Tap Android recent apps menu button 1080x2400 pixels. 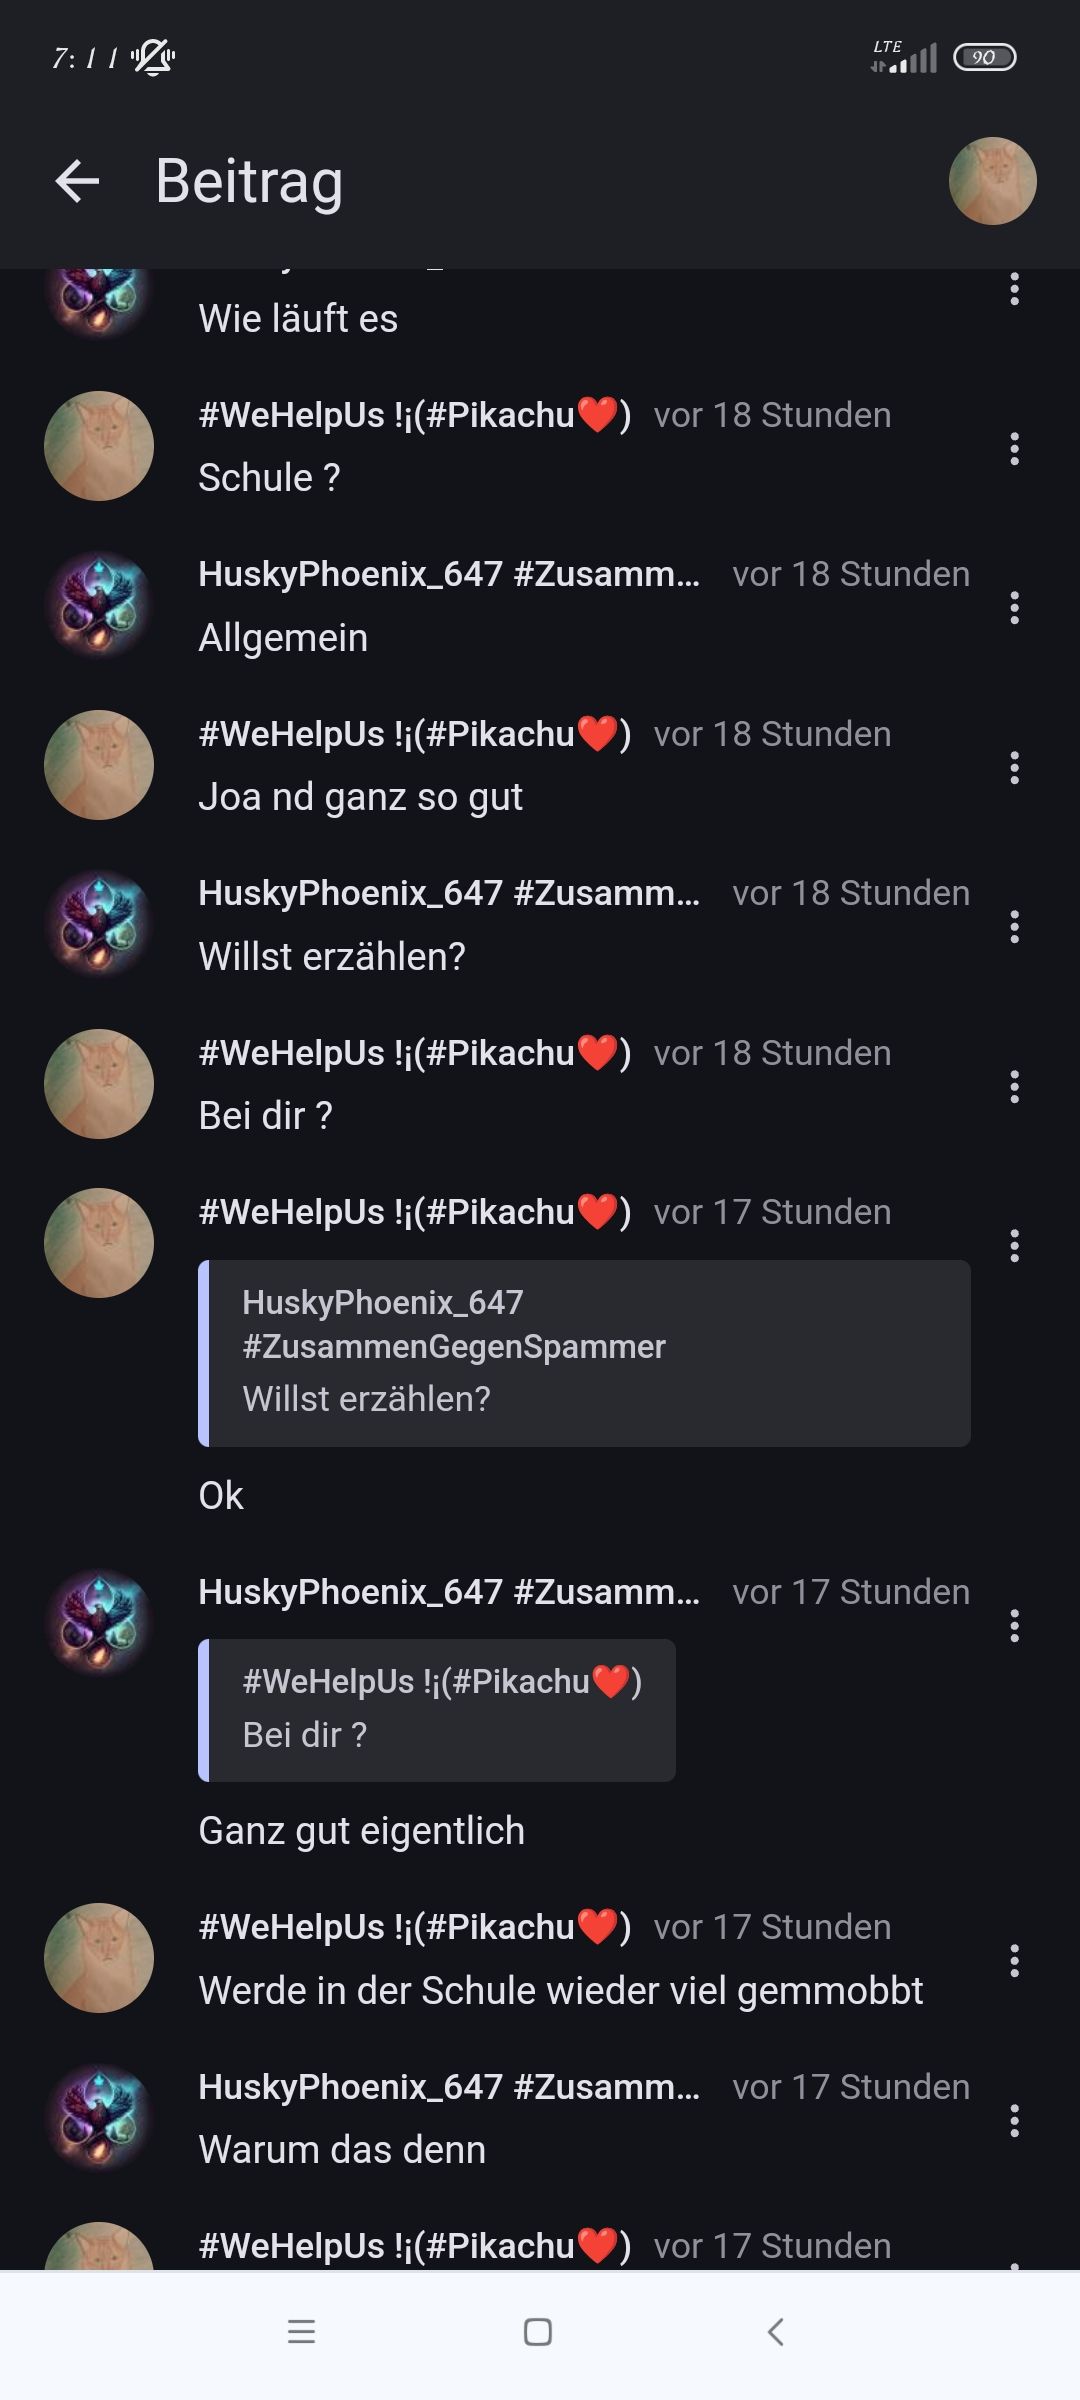301,2332
